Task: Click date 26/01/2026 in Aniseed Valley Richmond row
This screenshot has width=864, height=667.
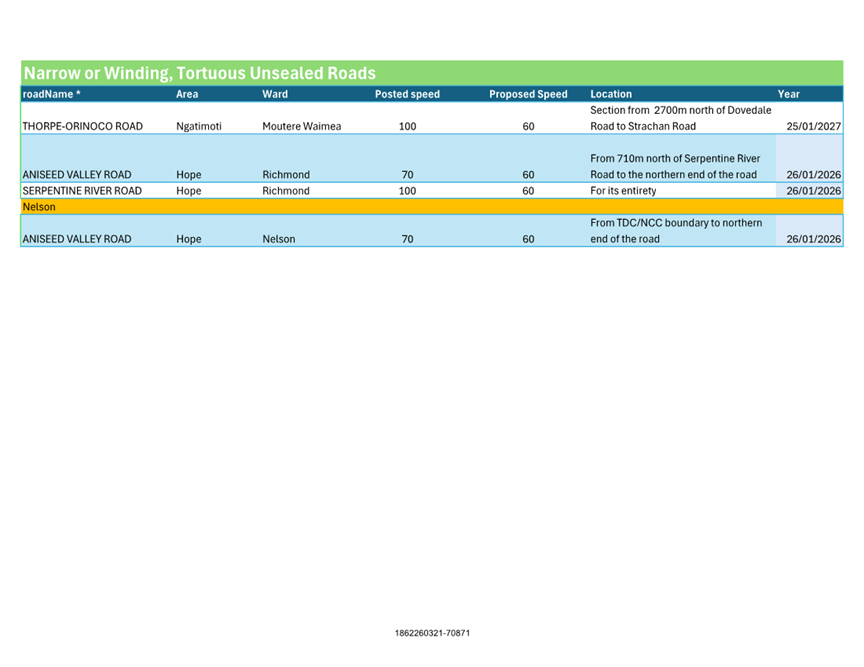Action: [813, 175]
